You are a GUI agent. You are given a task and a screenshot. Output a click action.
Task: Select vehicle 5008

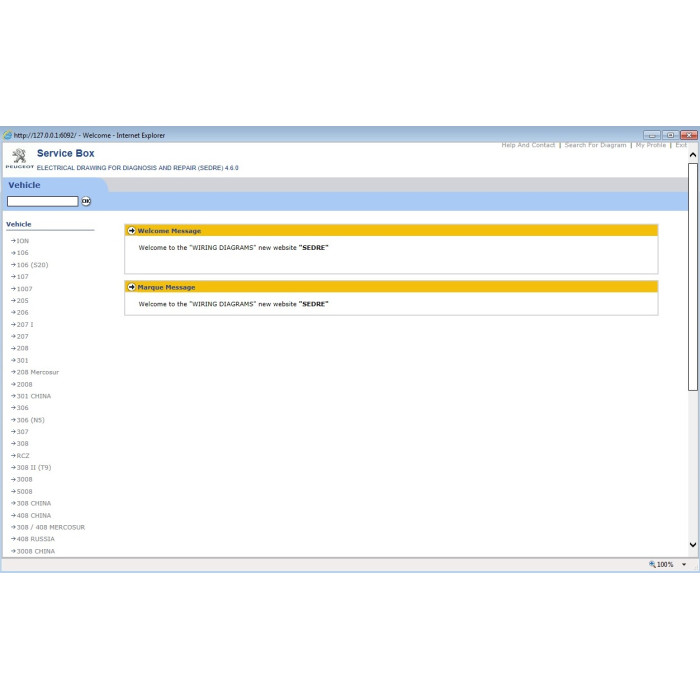tap(25, 492)
